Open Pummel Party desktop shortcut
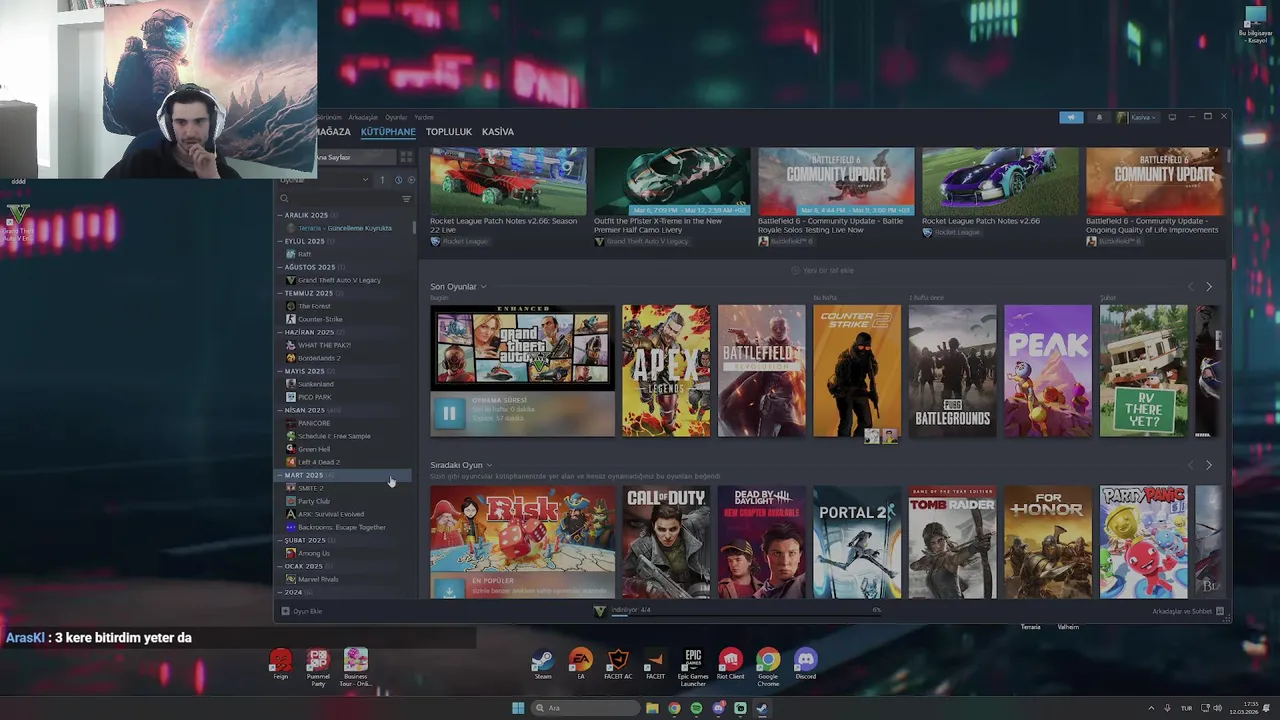 pyautogui.click(x=318, y=667)
